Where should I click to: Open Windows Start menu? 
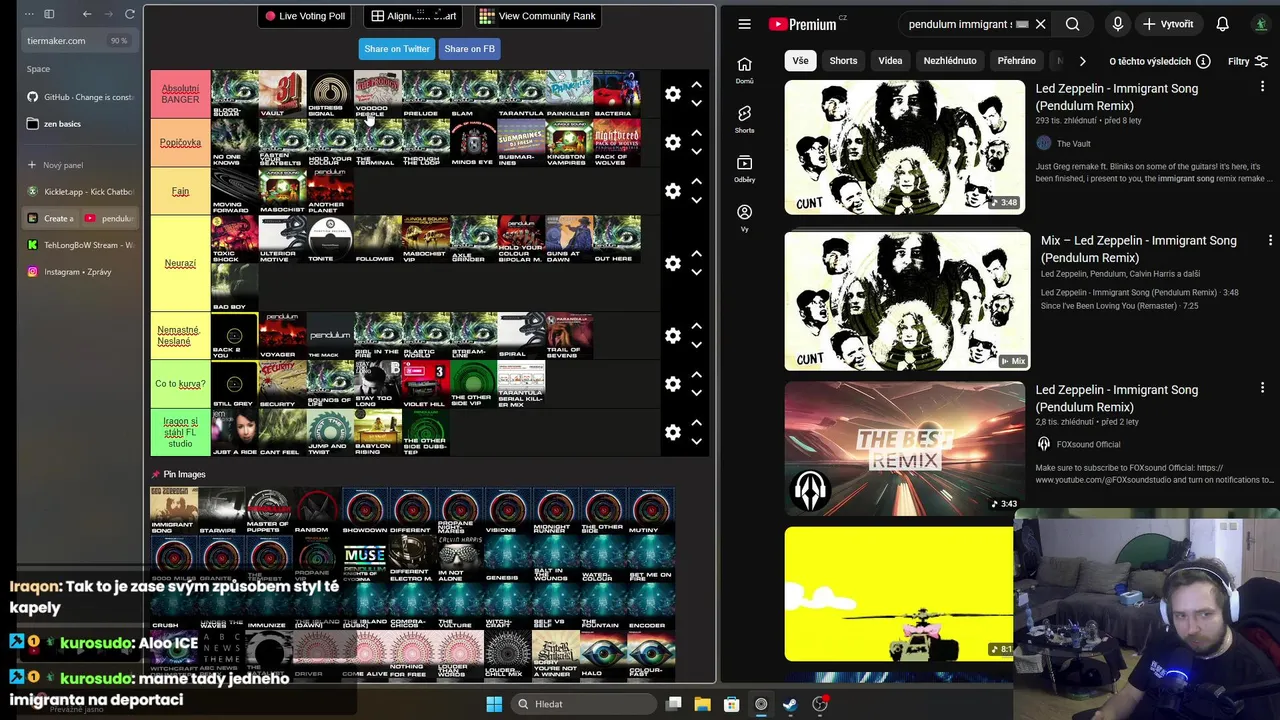[494, 704]
